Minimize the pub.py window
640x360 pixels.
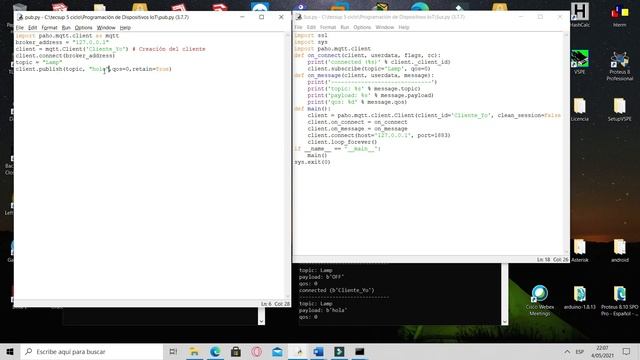(242, 17)
